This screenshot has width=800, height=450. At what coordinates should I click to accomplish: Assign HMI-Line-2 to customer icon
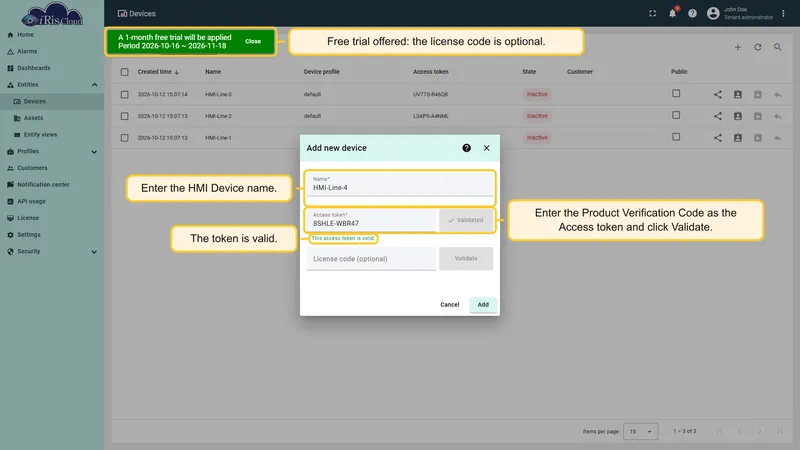click(x=738, y=116)
